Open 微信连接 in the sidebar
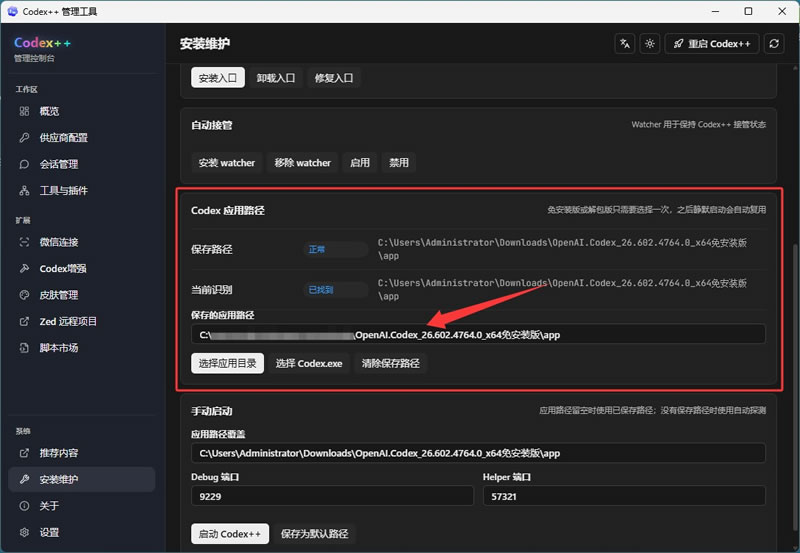This screenshot has width=800, height=553. (82, 242)
